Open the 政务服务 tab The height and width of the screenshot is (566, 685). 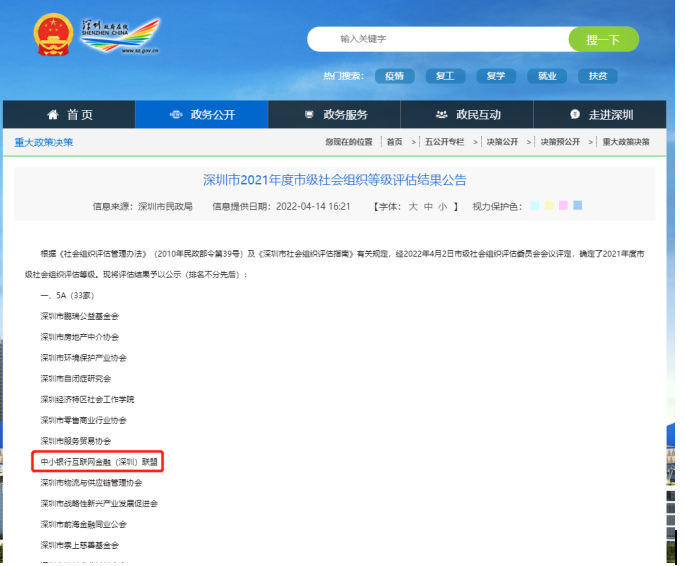coord(334,114)
